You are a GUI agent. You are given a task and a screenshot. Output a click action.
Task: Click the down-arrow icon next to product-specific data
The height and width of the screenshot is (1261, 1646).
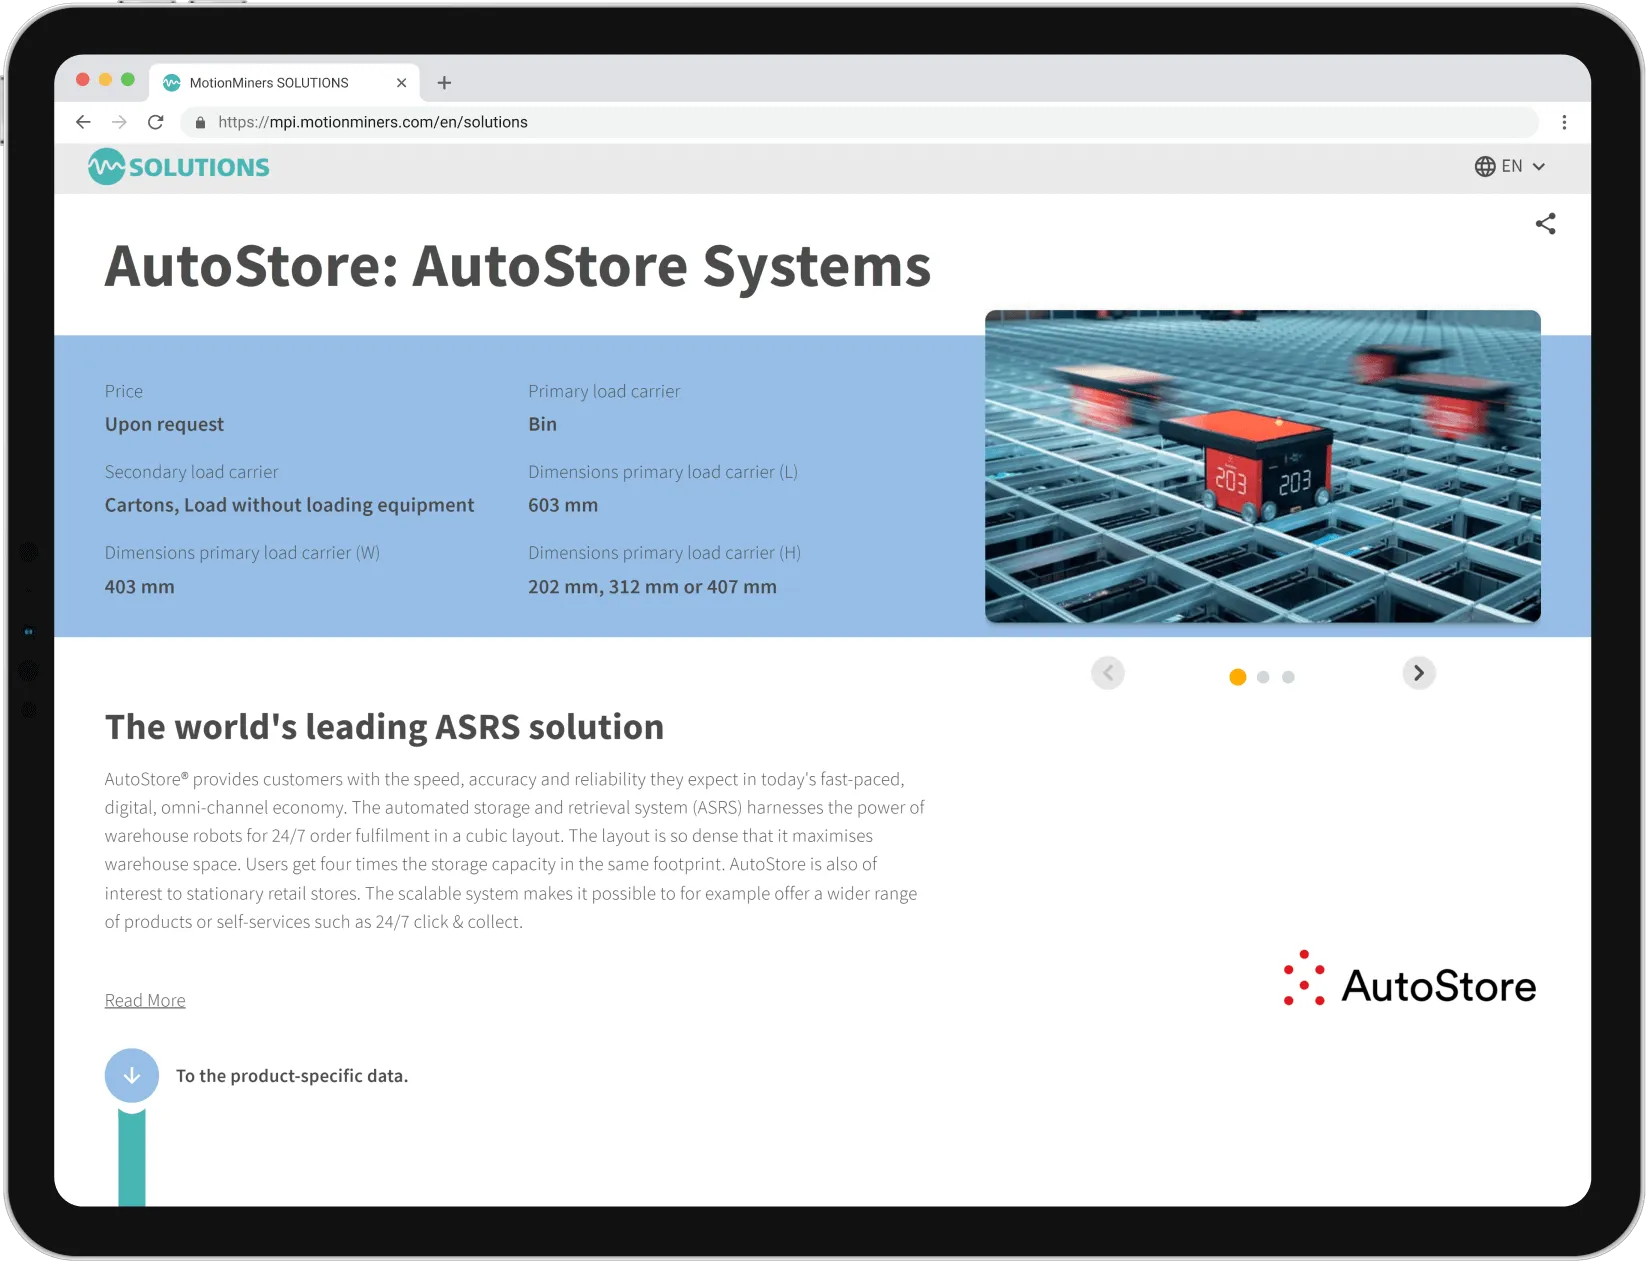point(131,1075)
